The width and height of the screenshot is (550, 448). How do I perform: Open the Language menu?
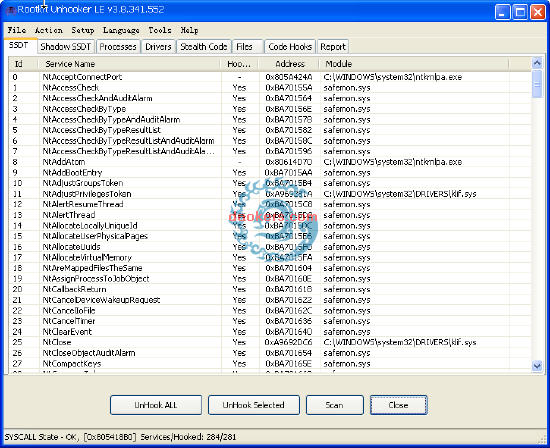point(121,30)
